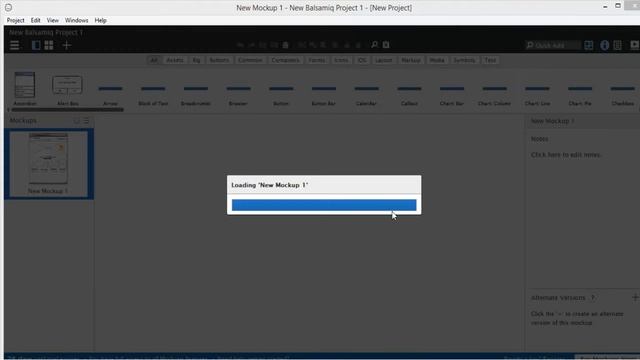Viewport: 640px width, 360px height.
Task: Switch to grid thumbnails view
Action: (49, 45)
